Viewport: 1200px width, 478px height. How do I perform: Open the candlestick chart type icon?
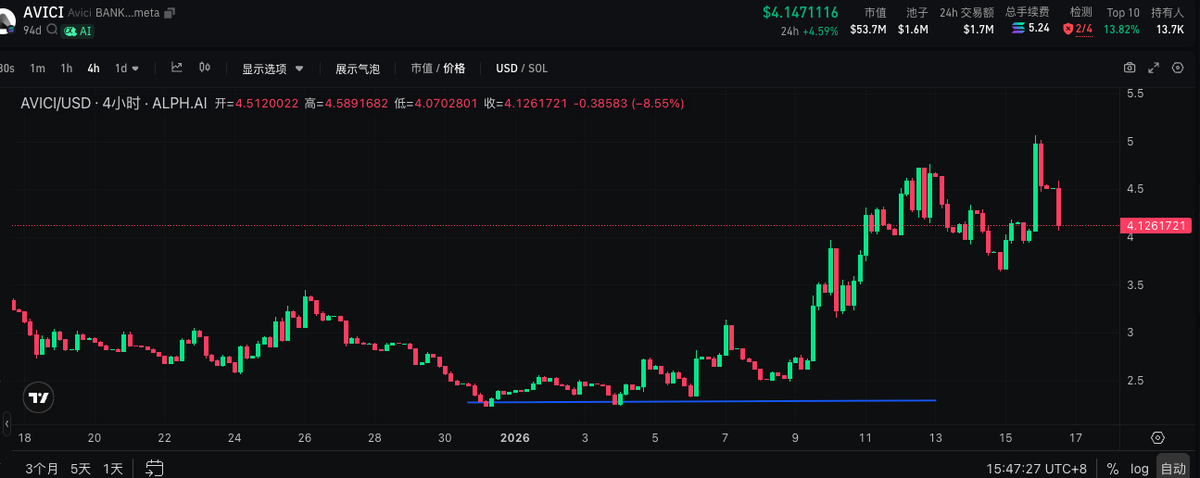click(x=205, y=68)
